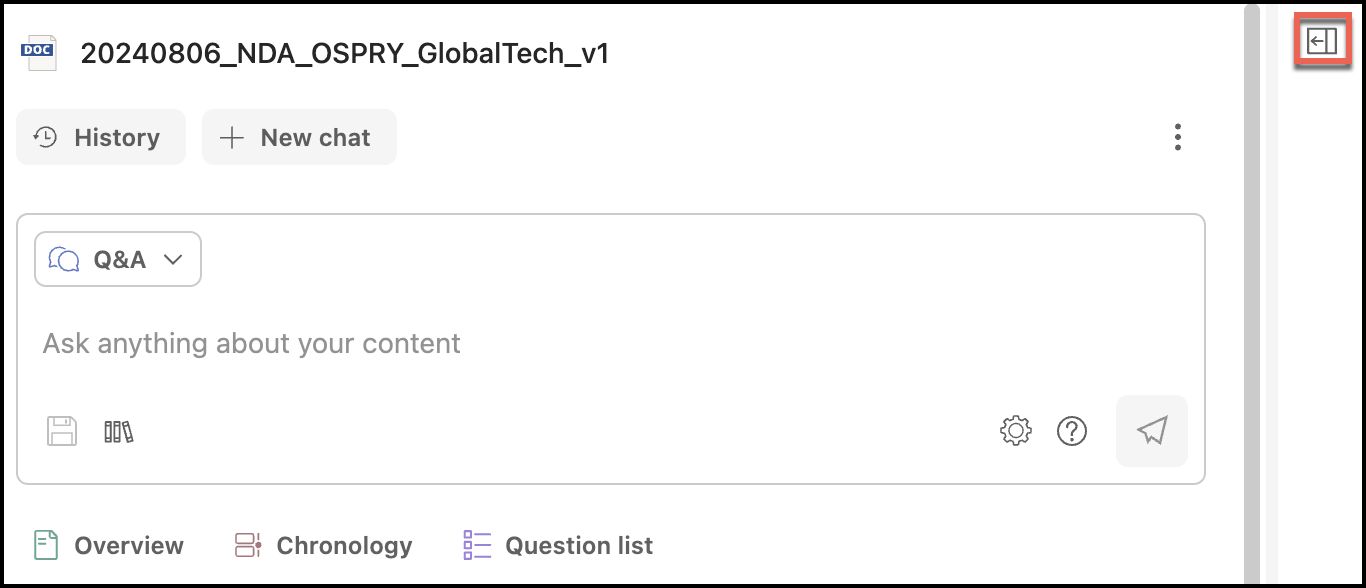Viewport: 1366px width, 588px height.
Task: Collapse the panel using the highlighted sidebar icon
Action: click(1323, 40)
